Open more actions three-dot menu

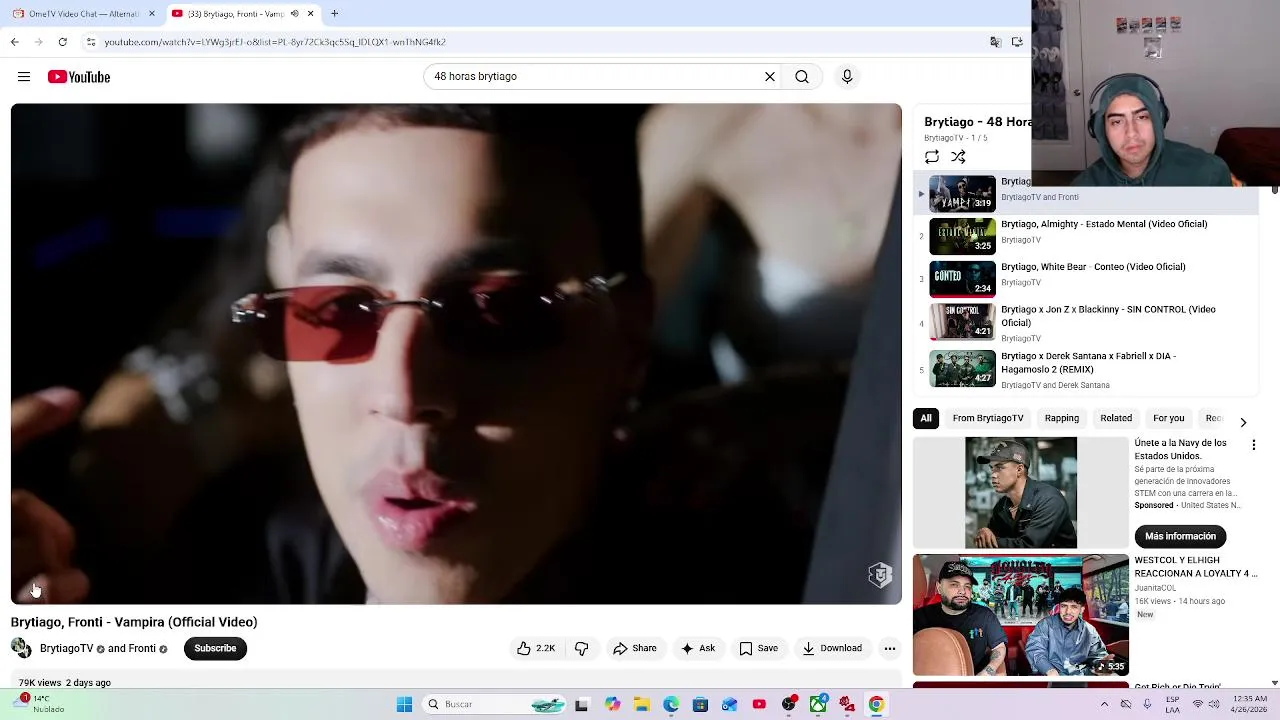click(890, 648)
